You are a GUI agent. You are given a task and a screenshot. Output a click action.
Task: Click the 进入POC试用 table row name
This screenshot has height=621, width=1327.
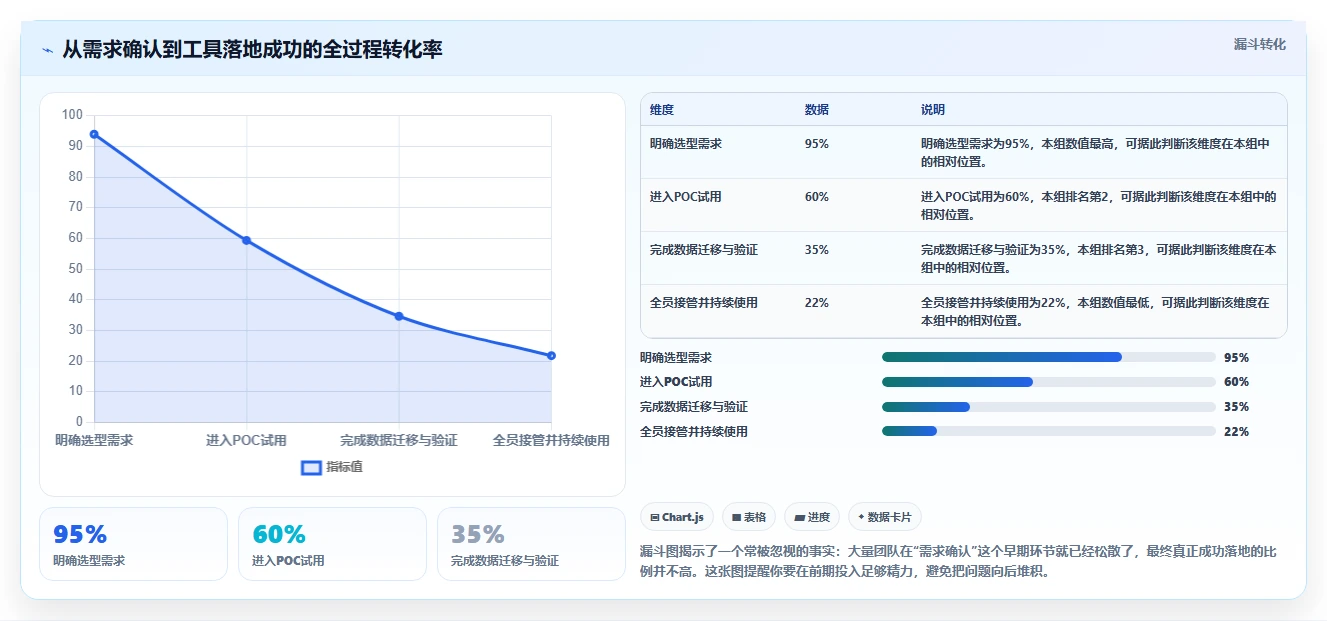pos(685,197)
